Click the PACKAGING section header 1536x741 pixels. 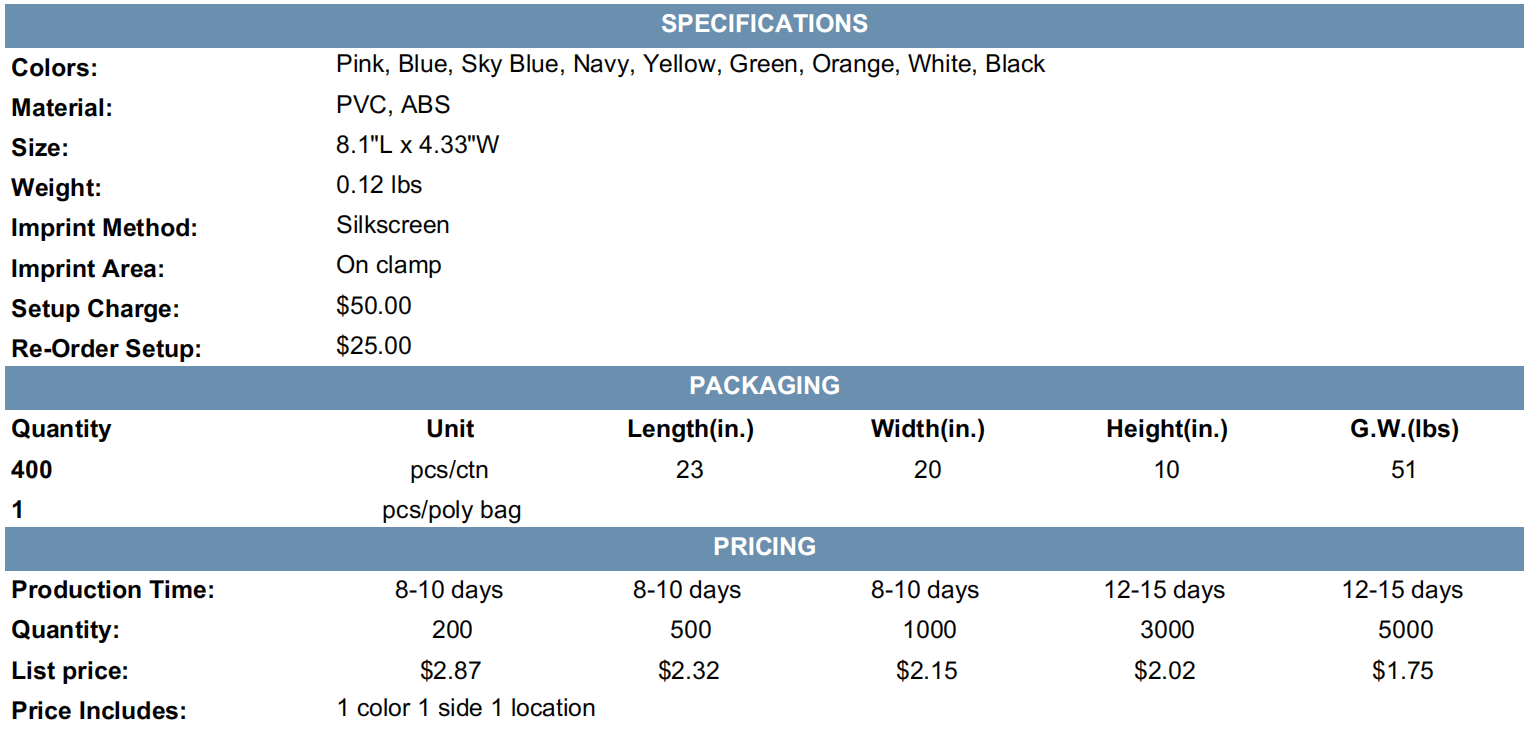click(x=765, y=386)
